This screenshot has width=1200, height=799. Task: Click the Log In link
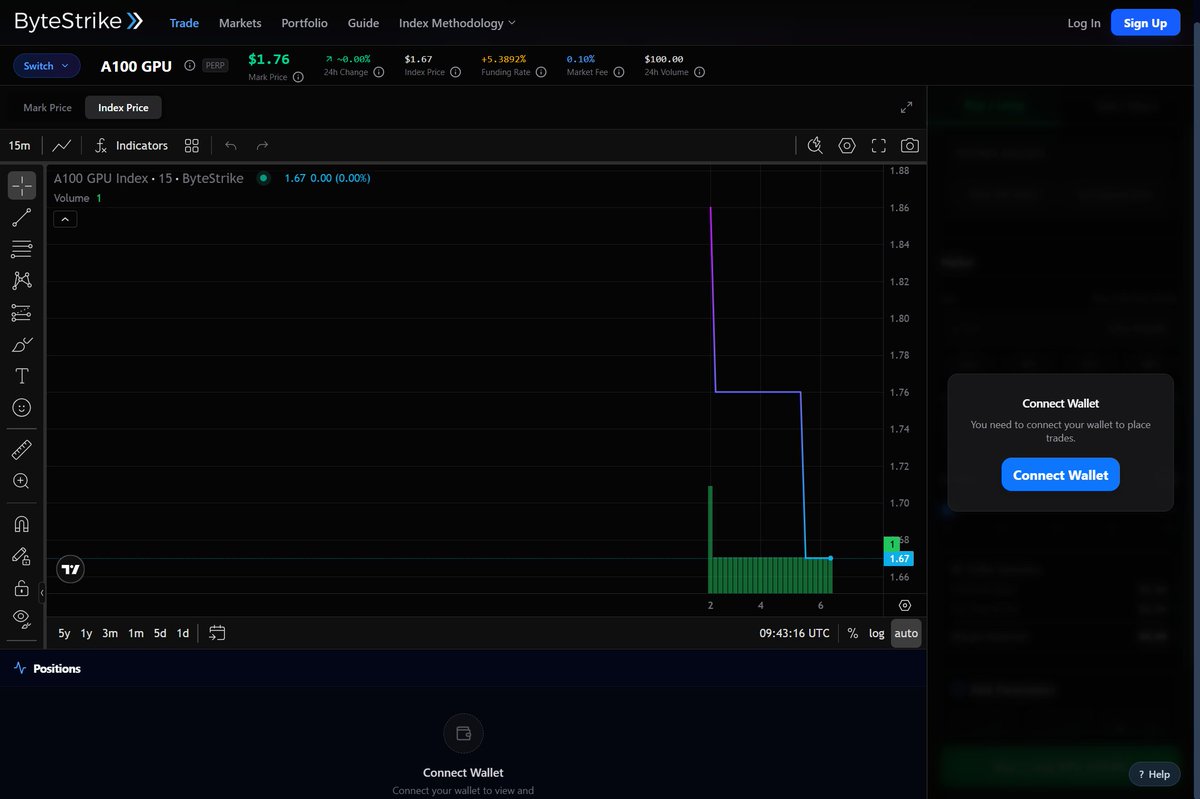(1084, 23)
